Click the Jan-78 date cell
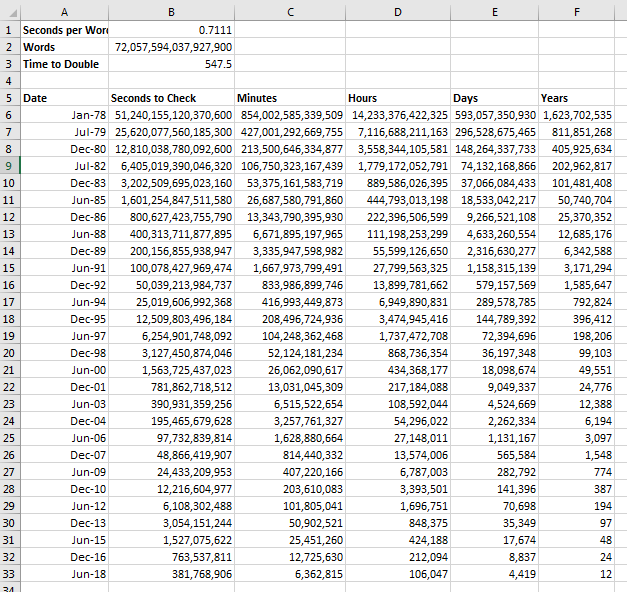This screenshot has width=627, height=592. tap(64, 115)
